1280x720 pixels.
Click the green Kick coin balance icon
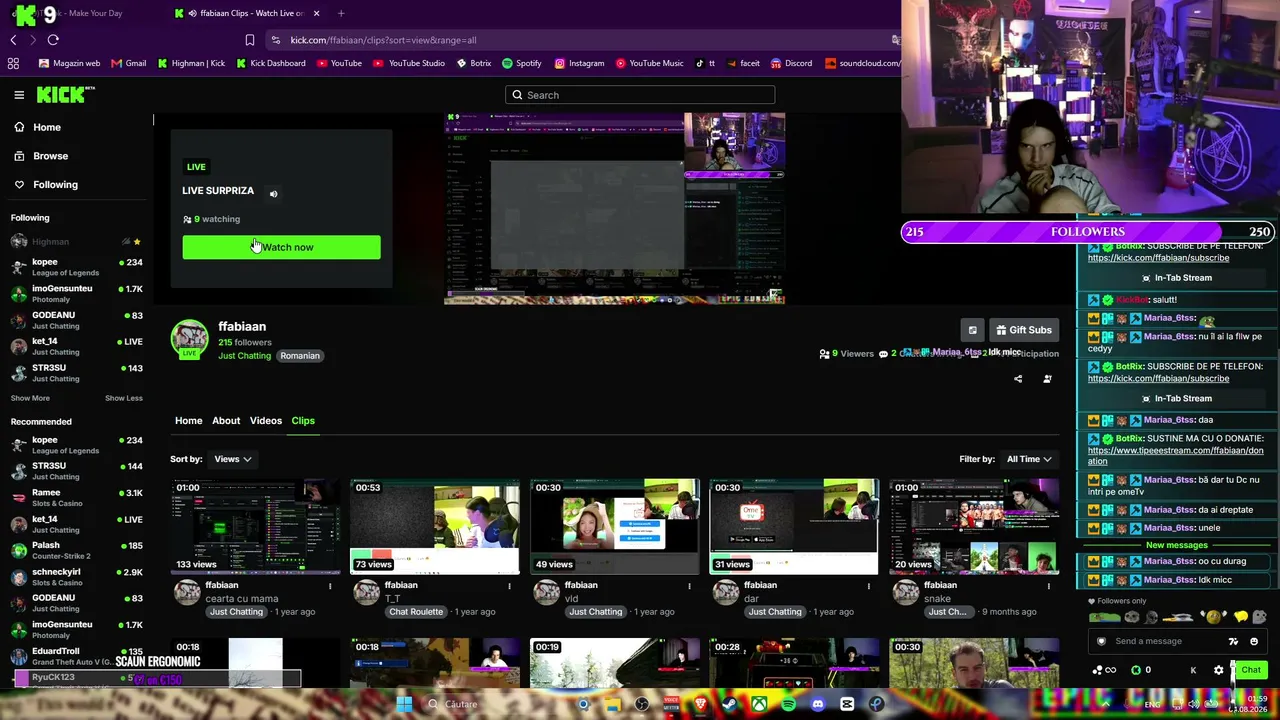point(1136,670)
